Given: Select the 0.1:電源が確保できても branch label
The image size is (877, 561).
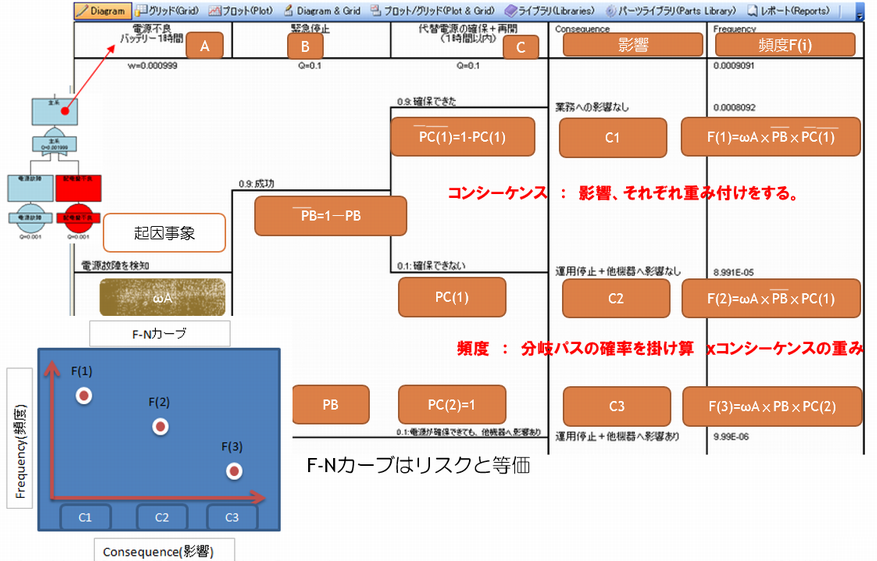Looking at the screenshot, I should 469,432.
